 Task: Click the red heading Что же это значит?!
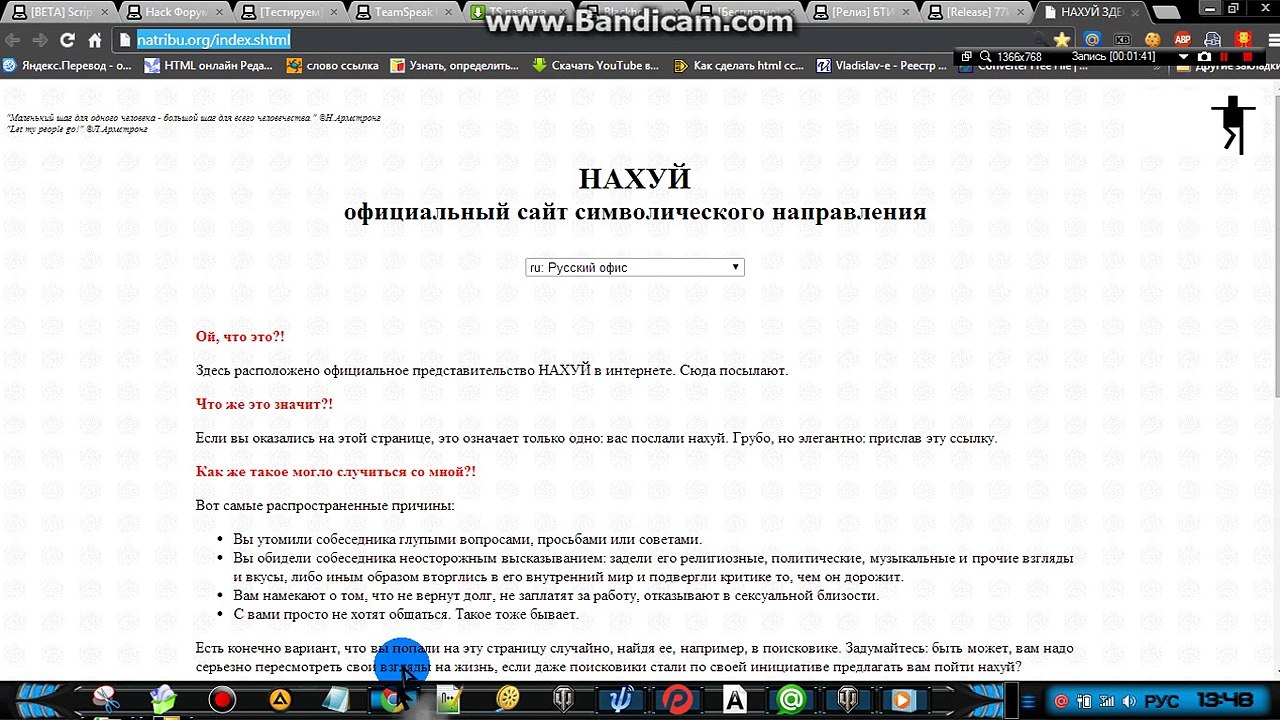[264, 404]
